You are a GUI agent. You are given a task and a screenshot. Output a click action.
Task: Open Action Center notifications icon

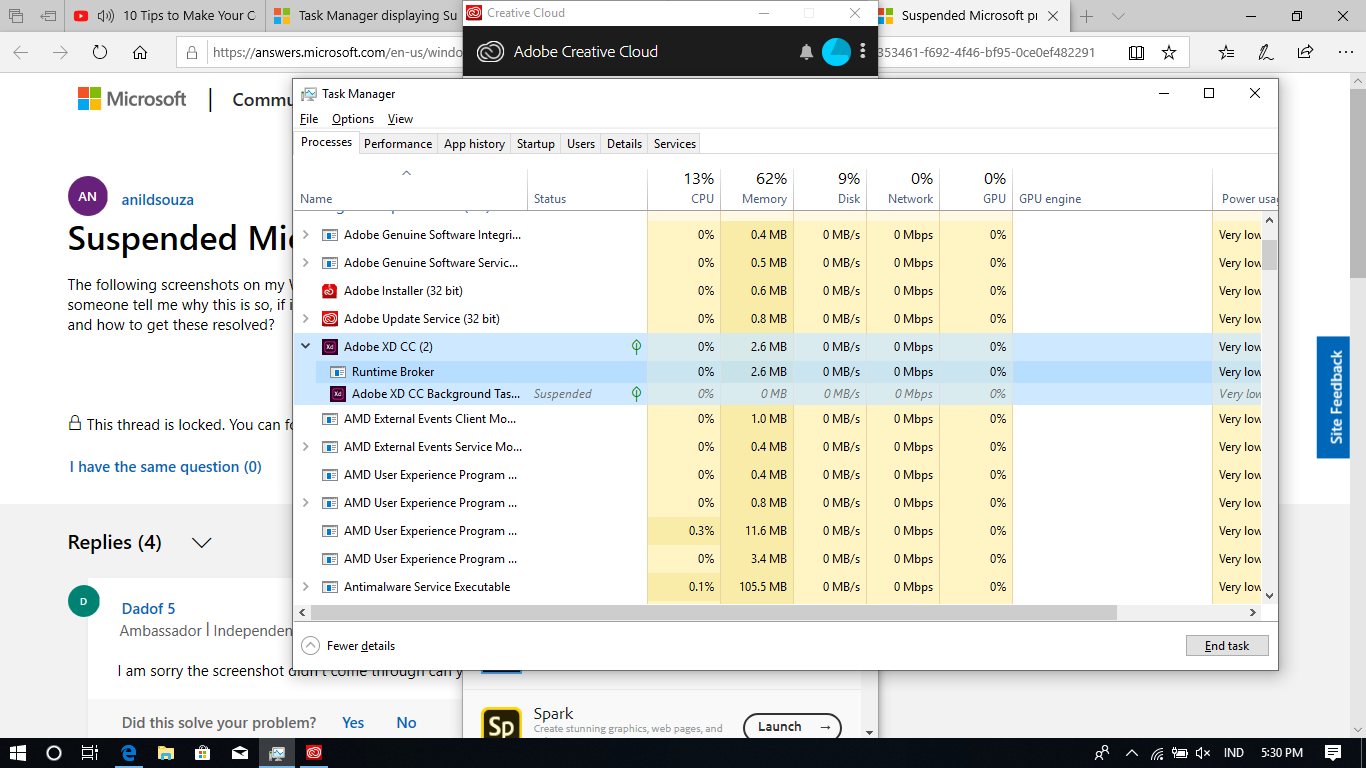pos(1333,753)
